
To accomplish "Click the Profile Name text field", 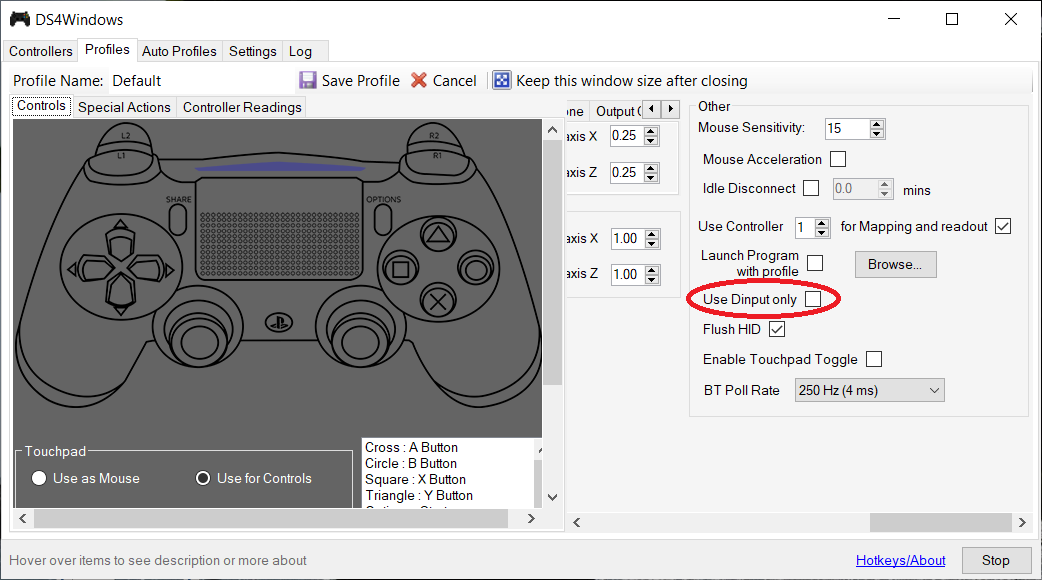I will (x=200, y=81).
